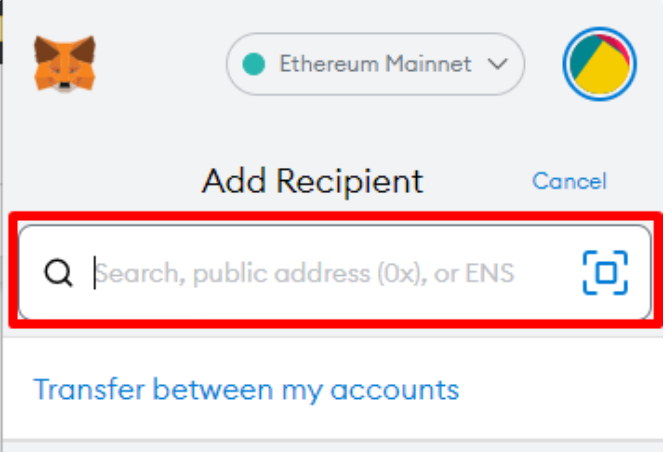Click the colorful account identicon
666x452 pixels.
600,65
